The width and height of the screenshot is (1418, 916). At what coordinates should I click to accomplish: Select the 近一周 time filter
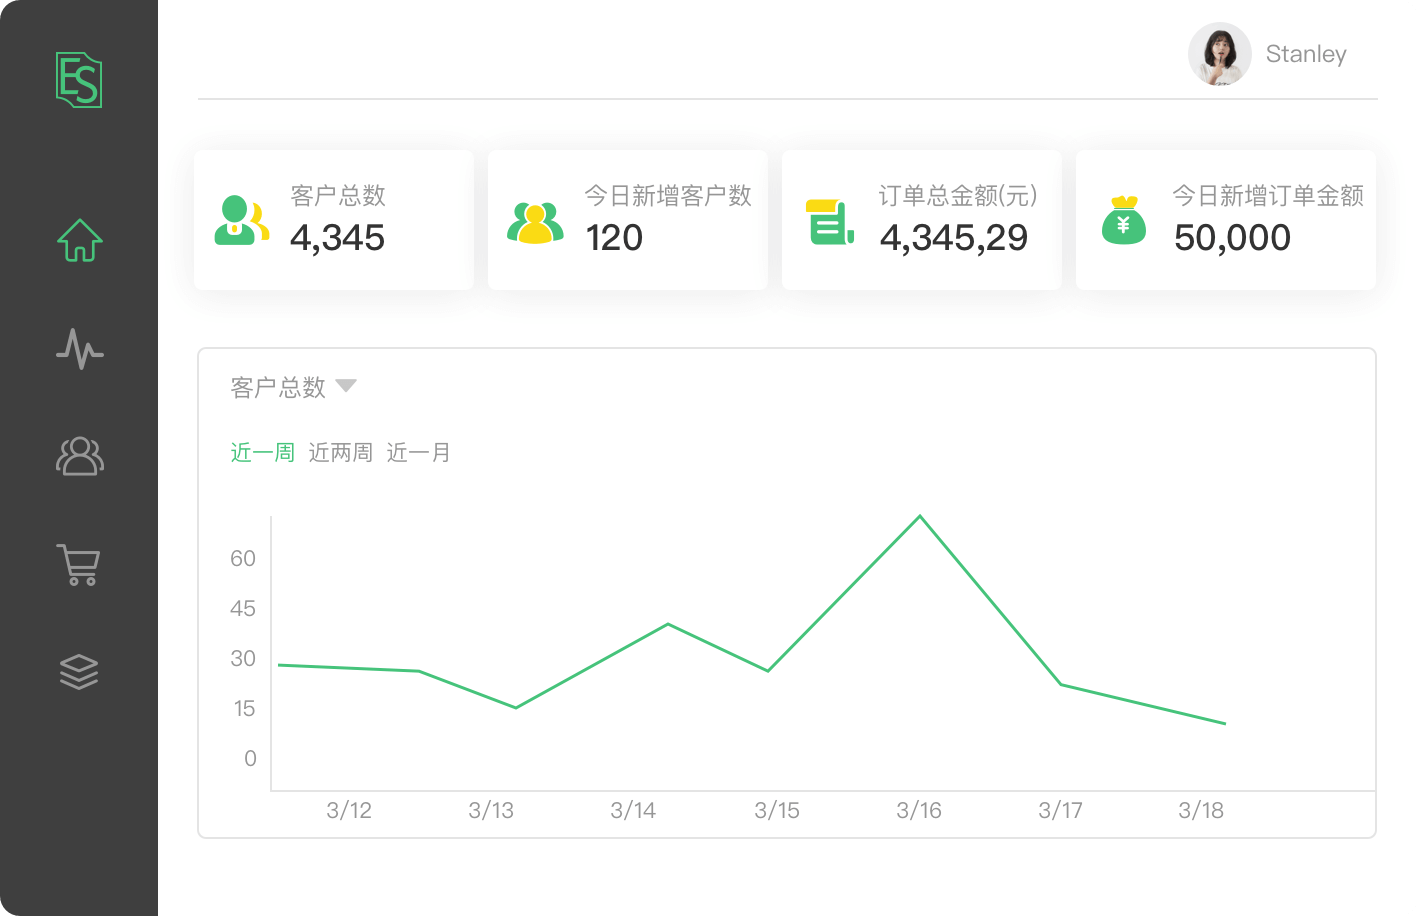[262, 452]
